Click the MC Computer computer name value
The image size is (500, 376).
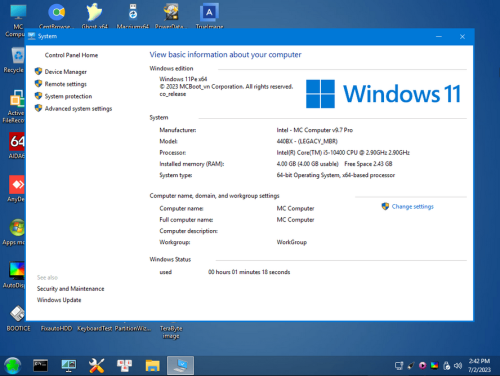[x=295, y=208]
